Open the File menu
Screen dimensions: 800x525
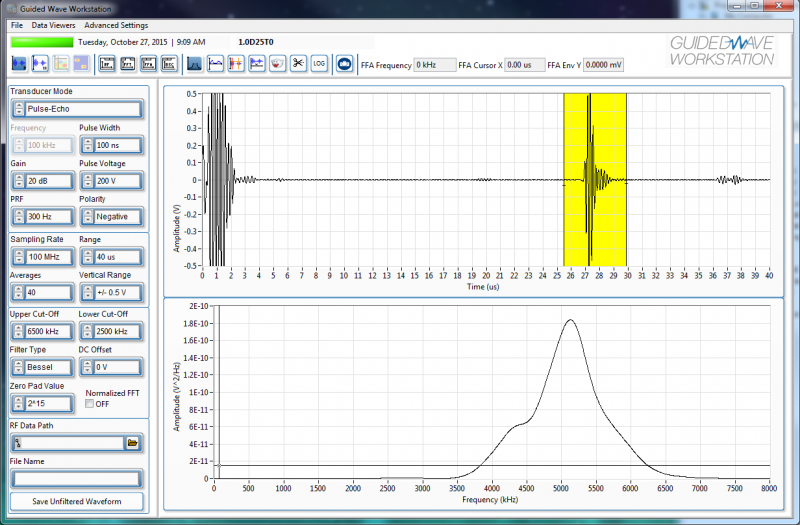(x=16, y=24)
